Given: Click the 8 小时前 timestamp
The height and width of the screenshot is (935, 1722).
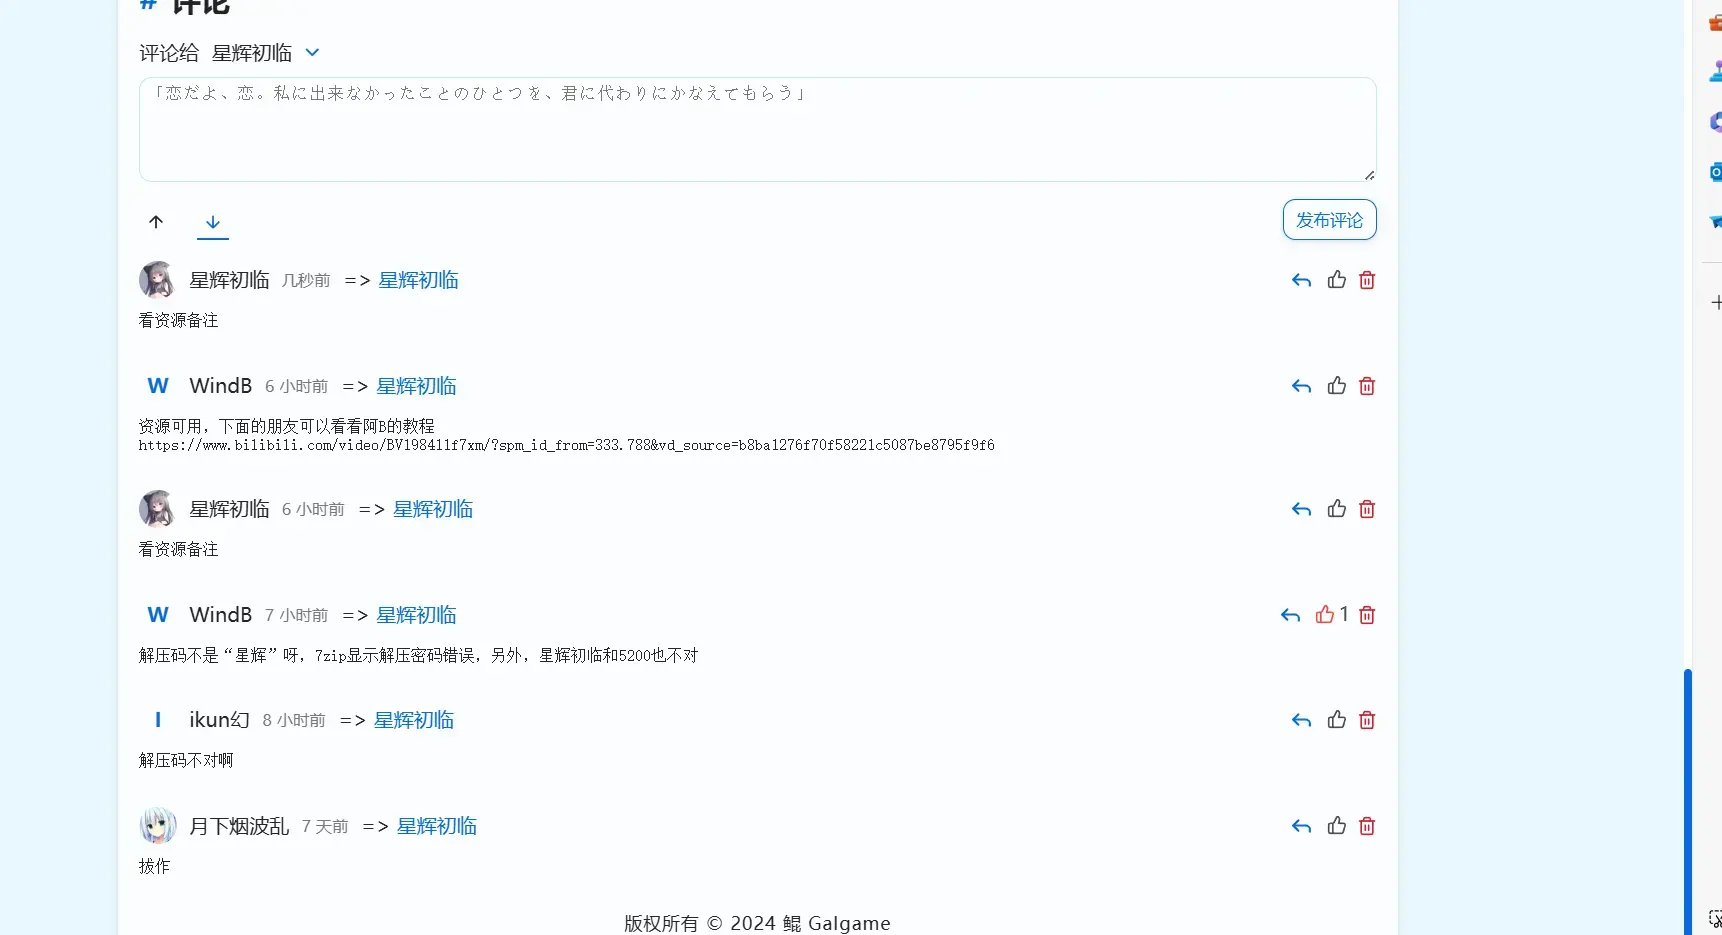Looking at the screenshot, I should [294, 721].
